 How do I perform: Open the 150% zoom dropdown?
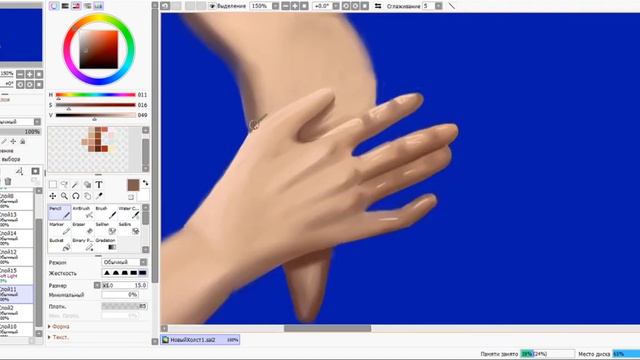pyautogui.click(x=276, y=6)
